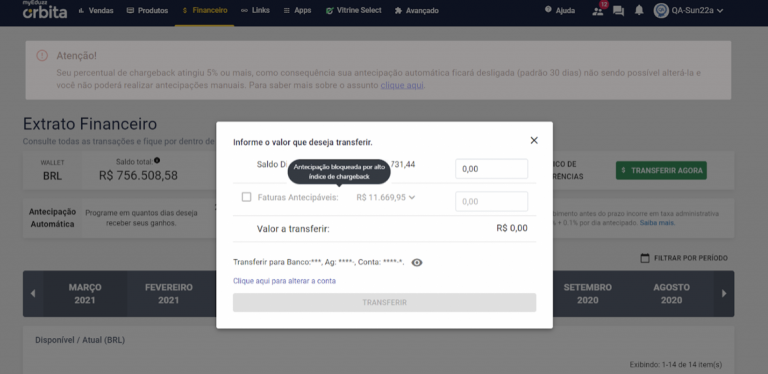This screenshot has height=374, width=768.
Task: Click the Saldo total info icon
Action: tap(157, 161)
